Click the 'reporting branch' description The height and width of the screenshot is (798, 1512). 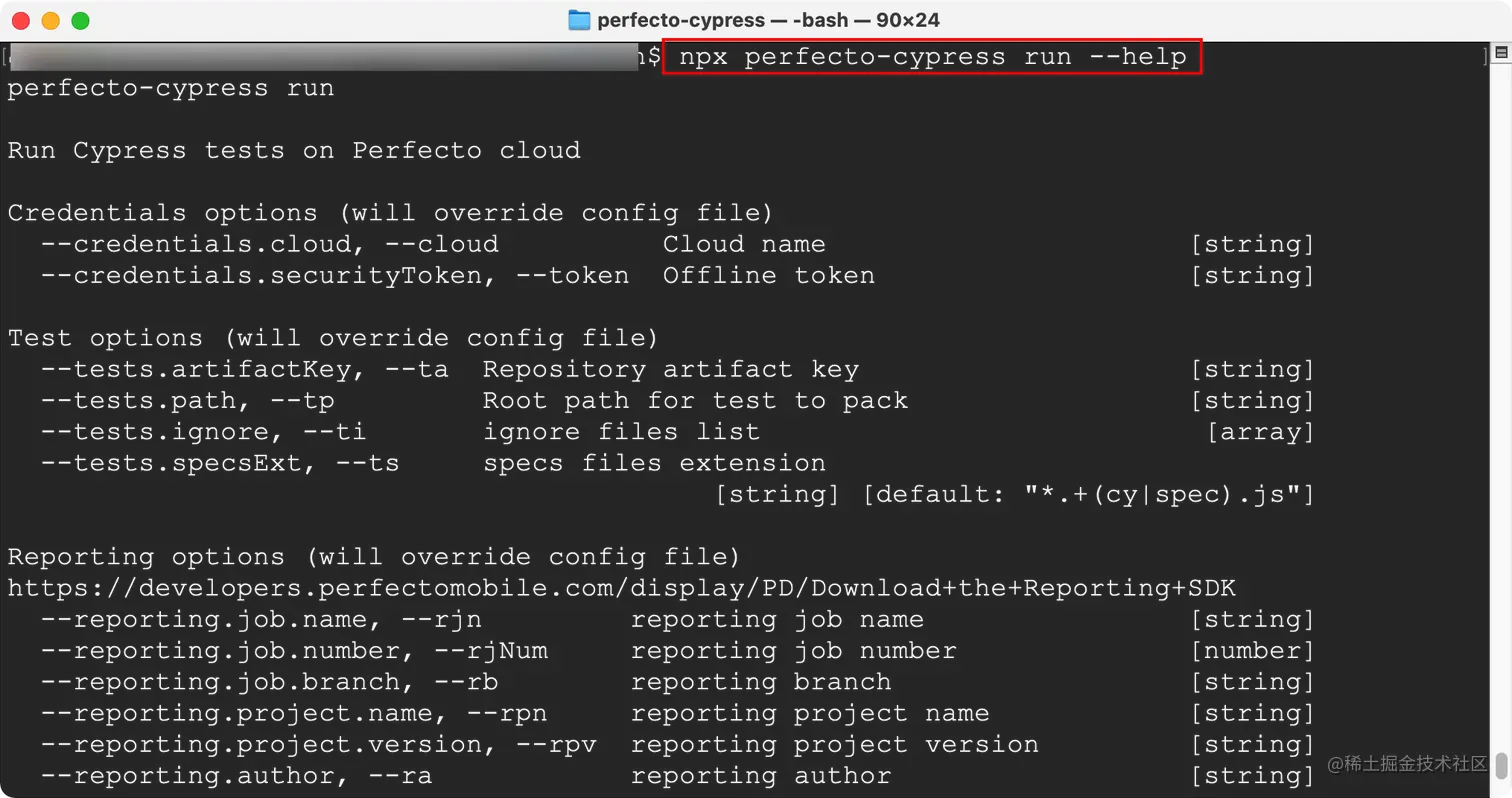[x=761, y=682]
